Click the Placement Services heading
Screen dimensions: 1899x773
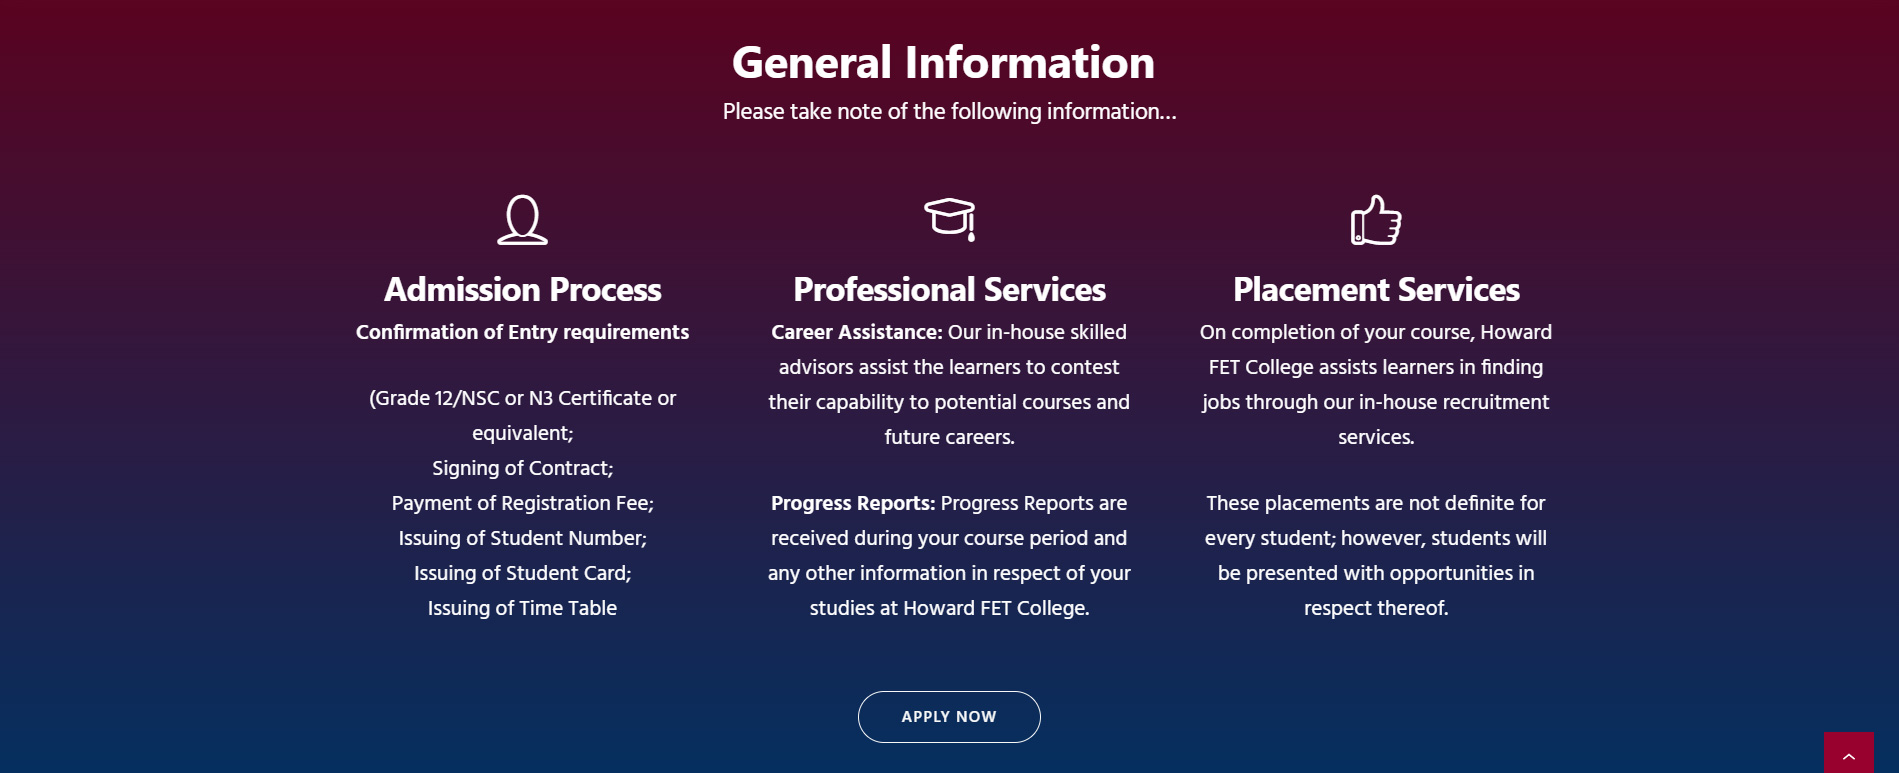pyautogui.click(x=1376, y=290)
